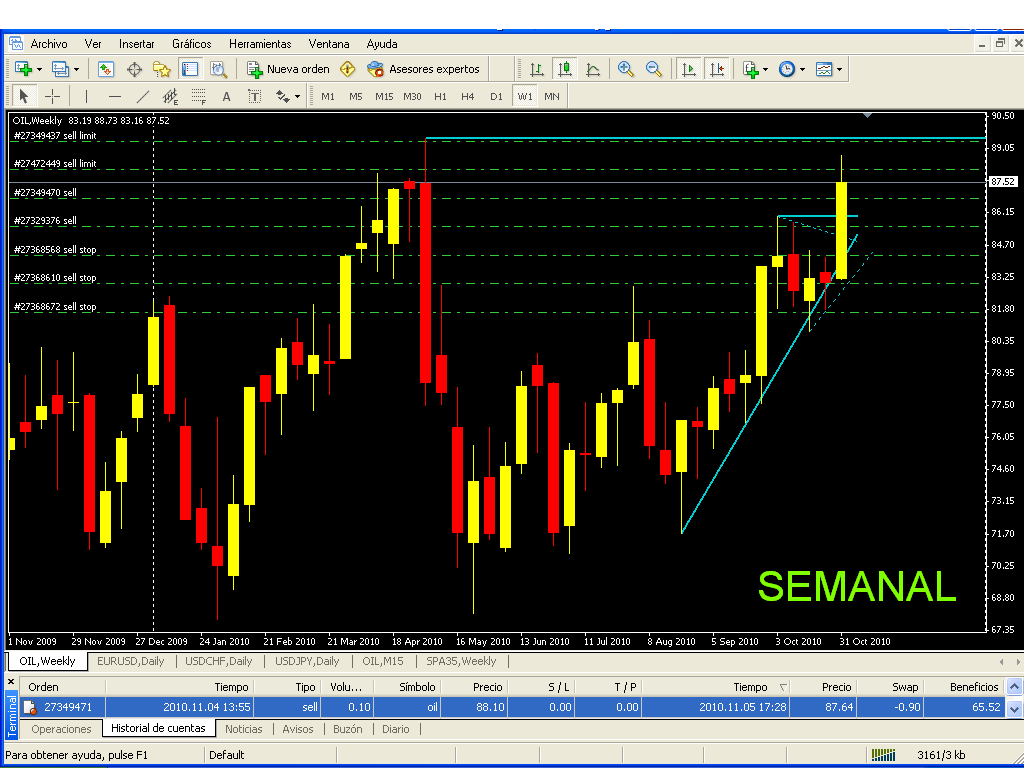Toggle the Data Window crosshair-circle icon
The image size is (1032, 768).
pos(134,69)
